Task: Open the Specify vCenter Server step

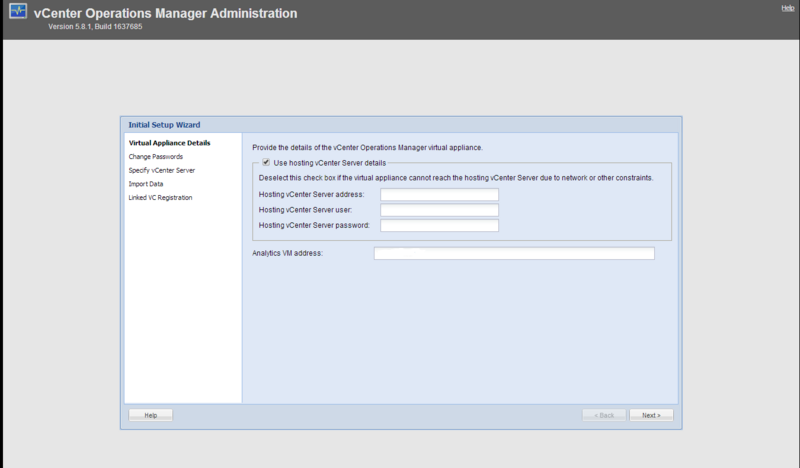Action: pyautogui.click(x=161, y=170)
